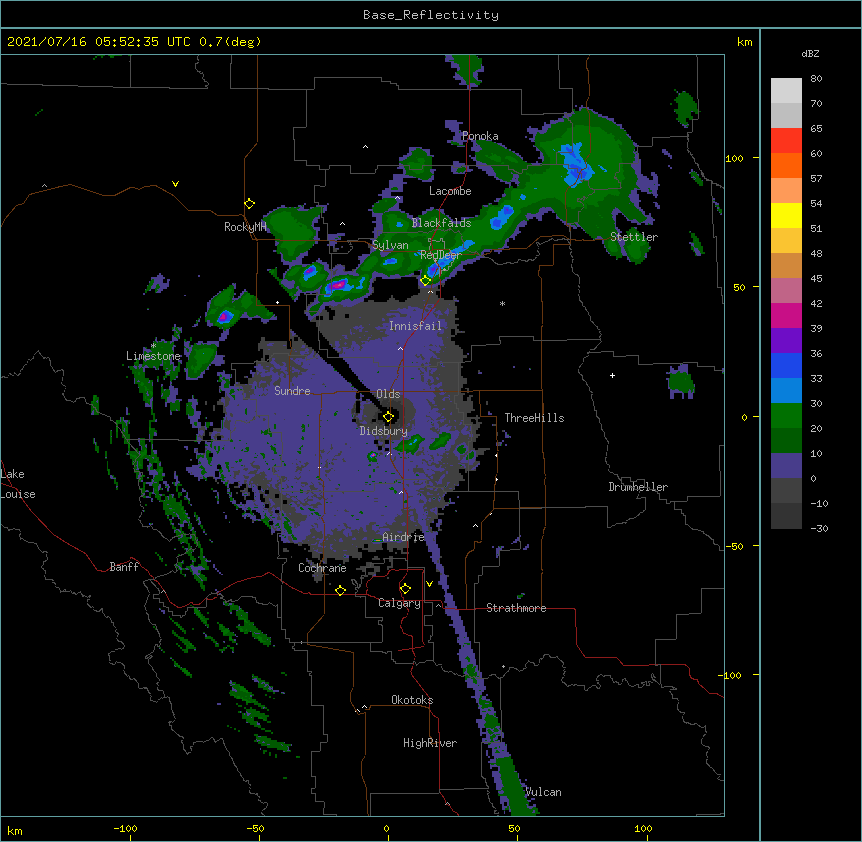Click the Sylvan town label
862x842 pixels.
390,245
